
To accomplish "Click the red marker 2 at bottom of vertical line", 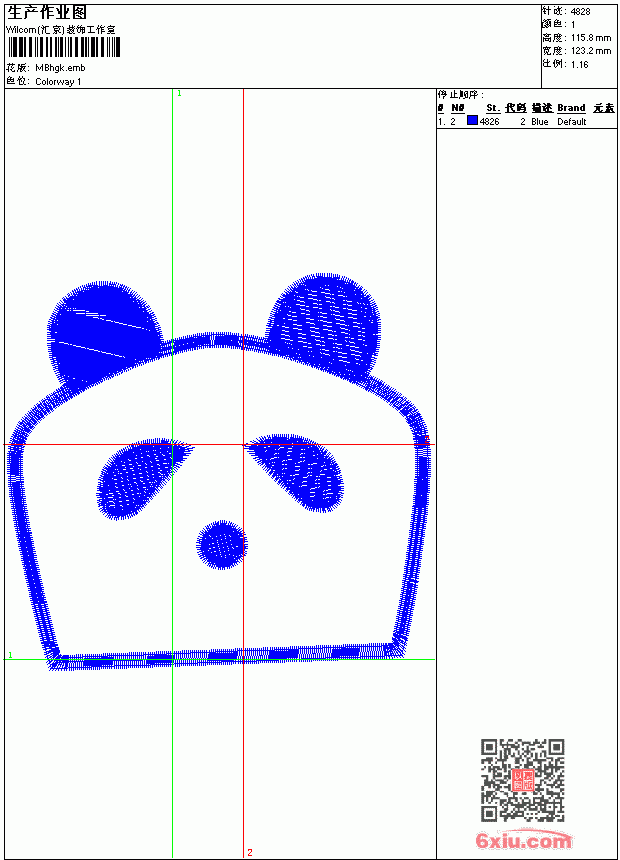I will (250, 852).
